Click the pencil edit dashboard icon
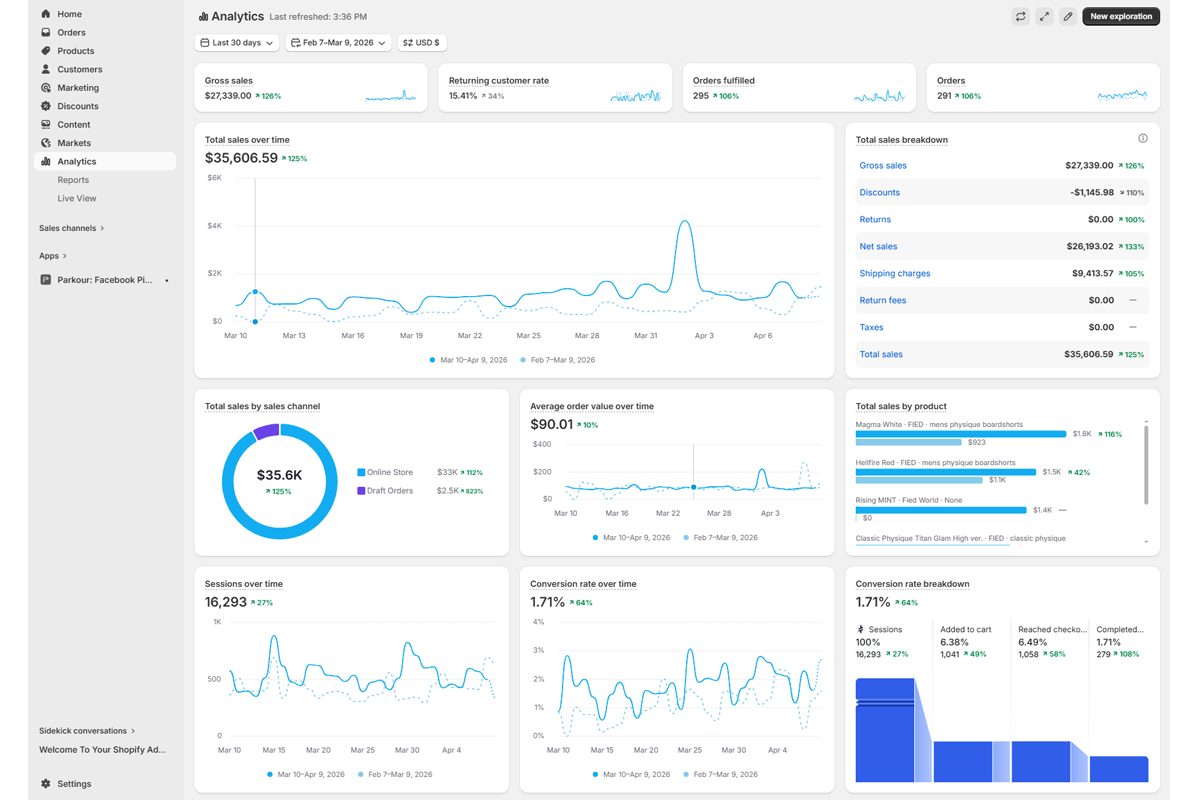 coord(1068,16)
